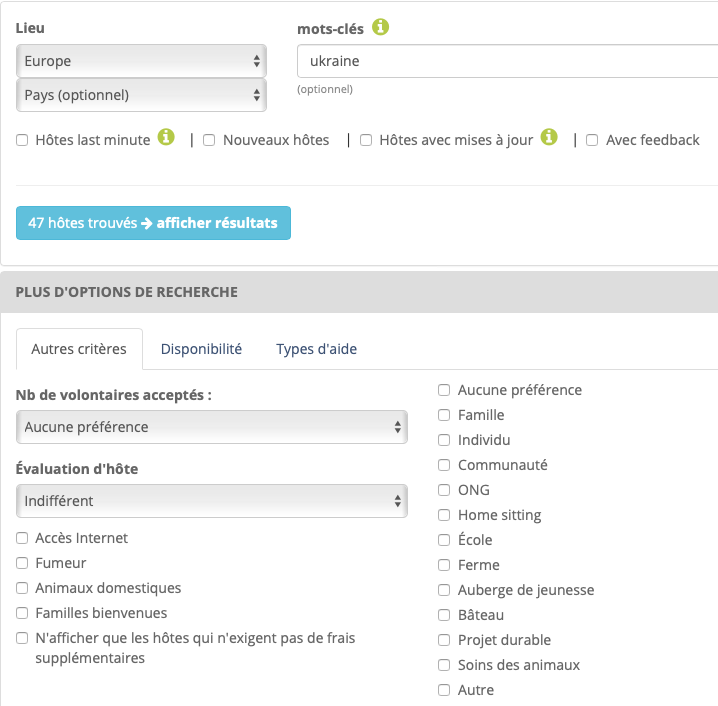Click info icon after Hôtes avec mises à jour
The width and height of the screenshot is (718, 706).
(x=549, y=138)
